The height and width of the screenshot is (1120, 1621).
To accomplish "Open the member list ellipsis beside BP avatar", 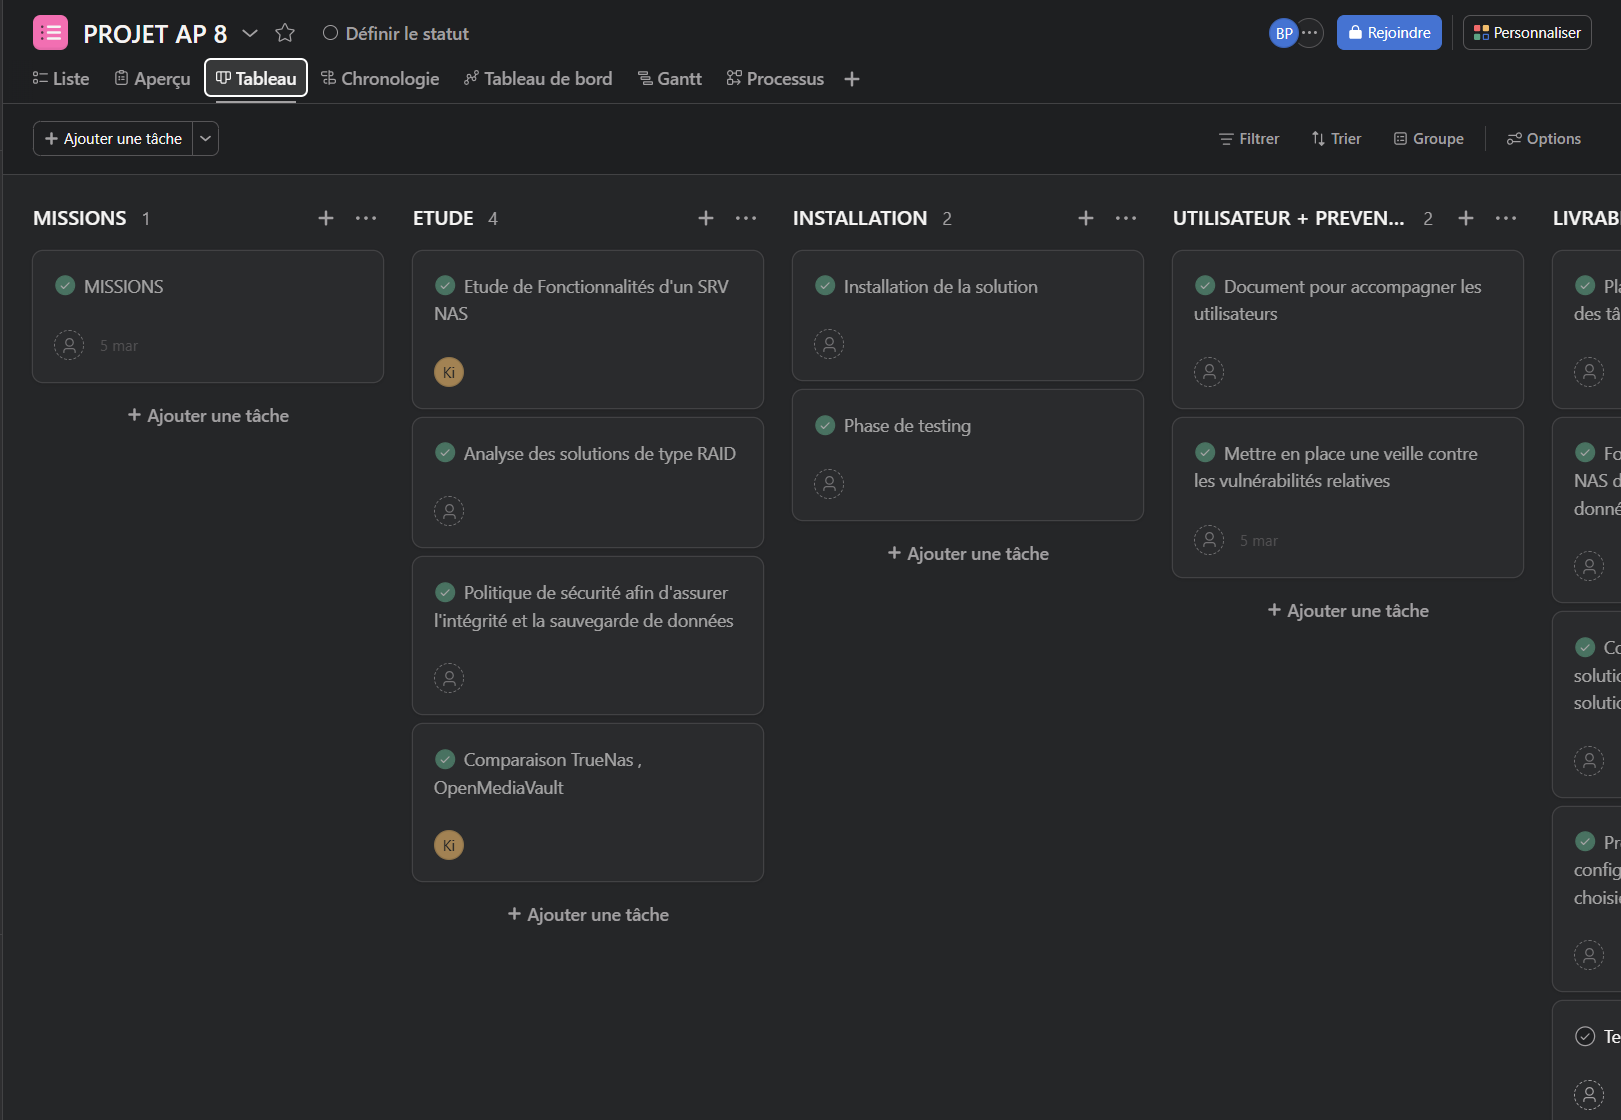I will pos(1310,33).
